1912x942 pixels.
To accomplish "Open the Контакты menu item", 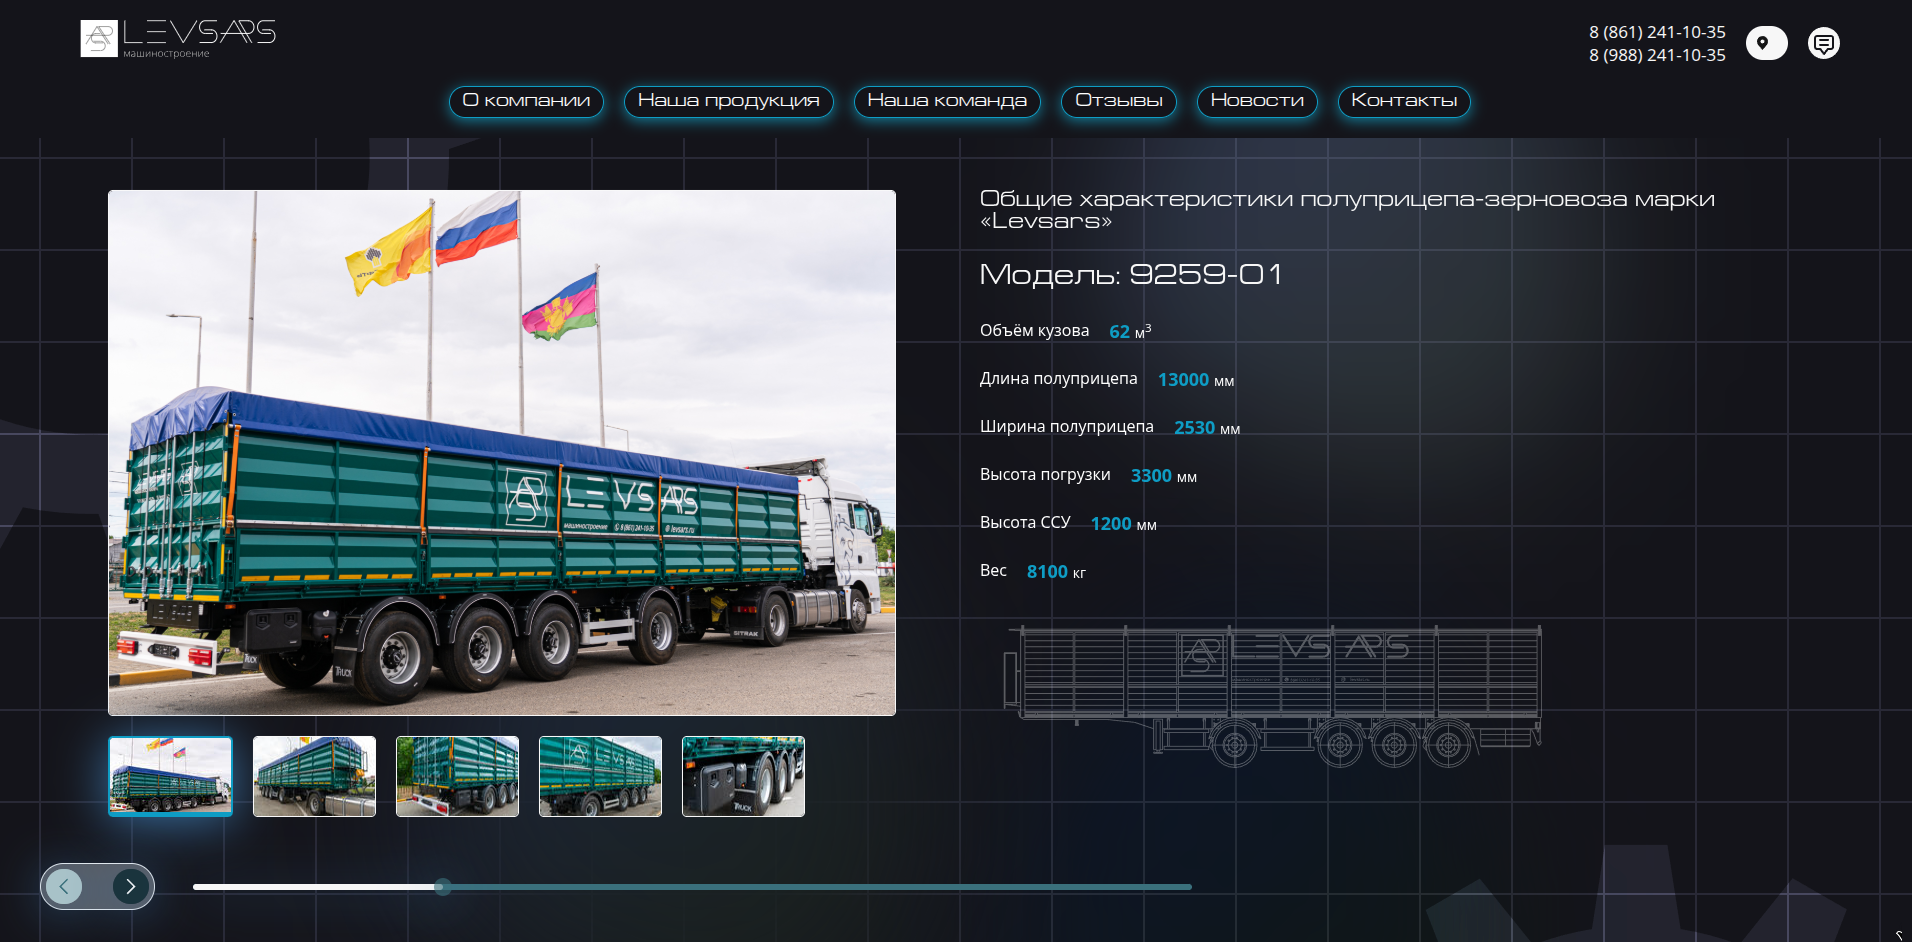I will pyautogui.click(x=1404, y=101).
